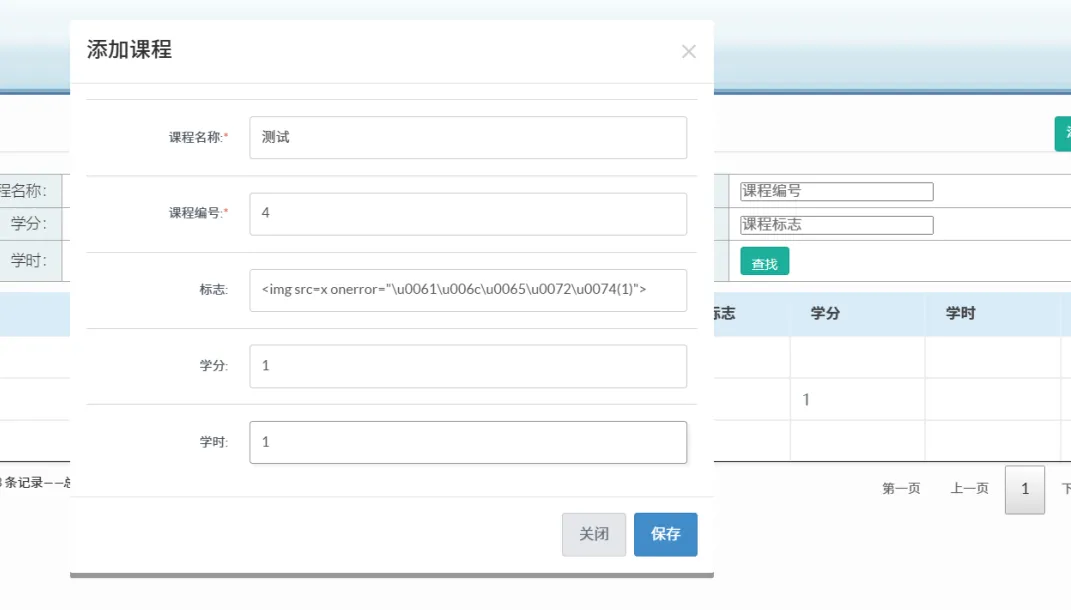Click the 课程名称 field containing 测试
Screen dimensions: 1071x610
(468, 137)
